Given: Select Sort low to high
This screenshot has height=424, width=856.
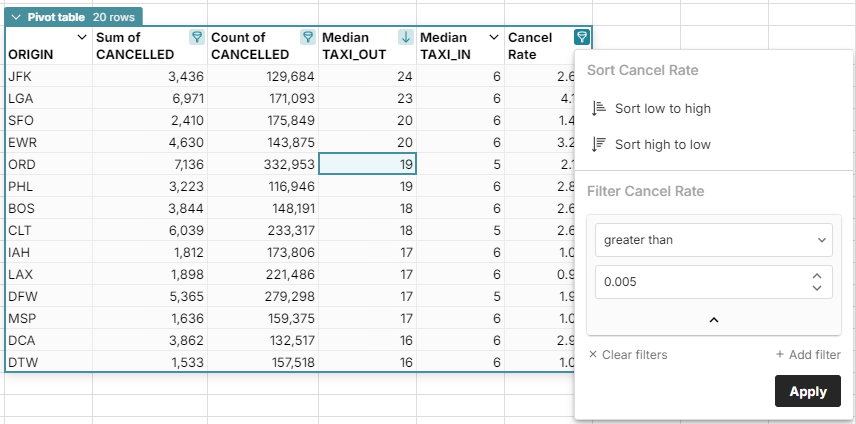Looking at the screenshot, I should (662, 108).
